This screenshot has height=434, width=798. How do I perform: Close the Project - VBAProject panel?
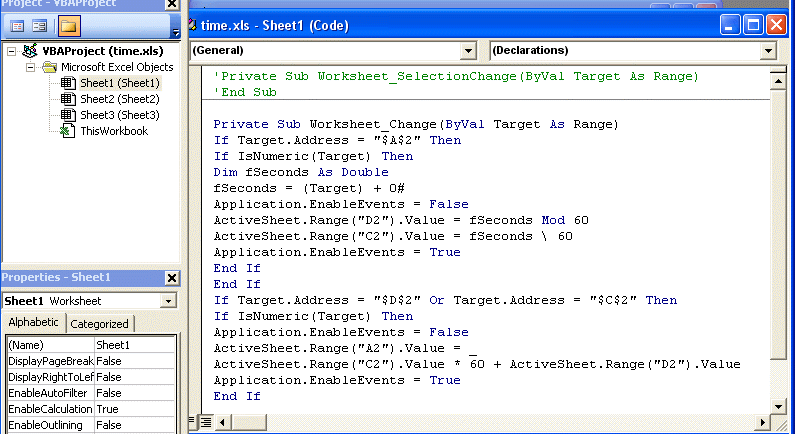click(x=172, y=5)
